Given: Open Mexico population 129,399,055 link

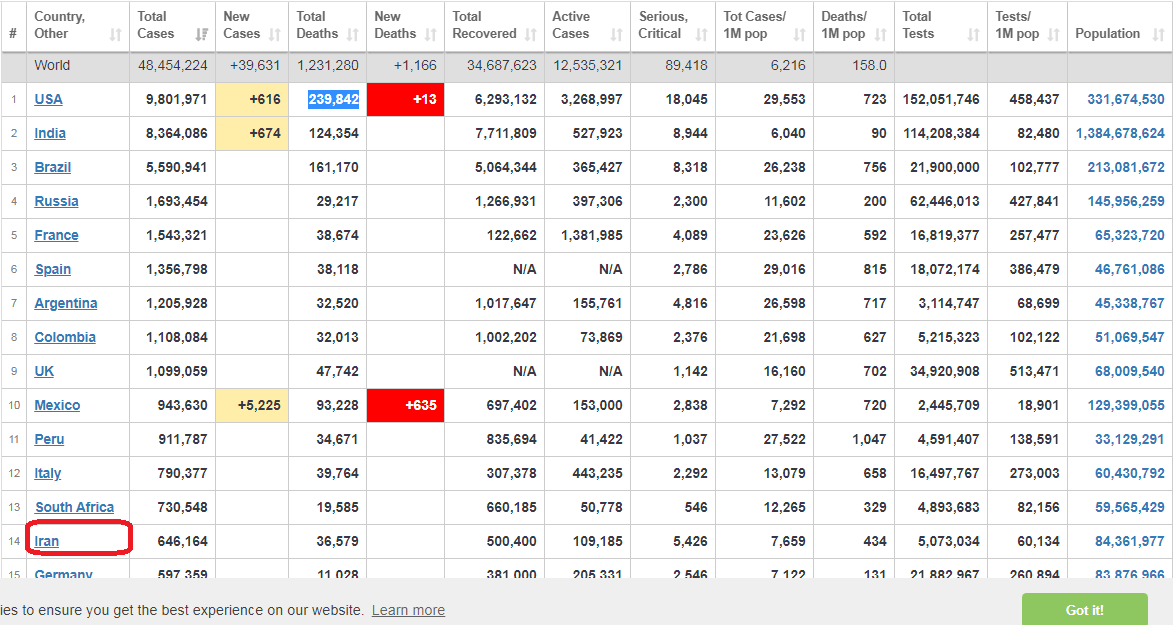Looking at the screenshot, I should pyautogui.click(x=1126, y=405).
